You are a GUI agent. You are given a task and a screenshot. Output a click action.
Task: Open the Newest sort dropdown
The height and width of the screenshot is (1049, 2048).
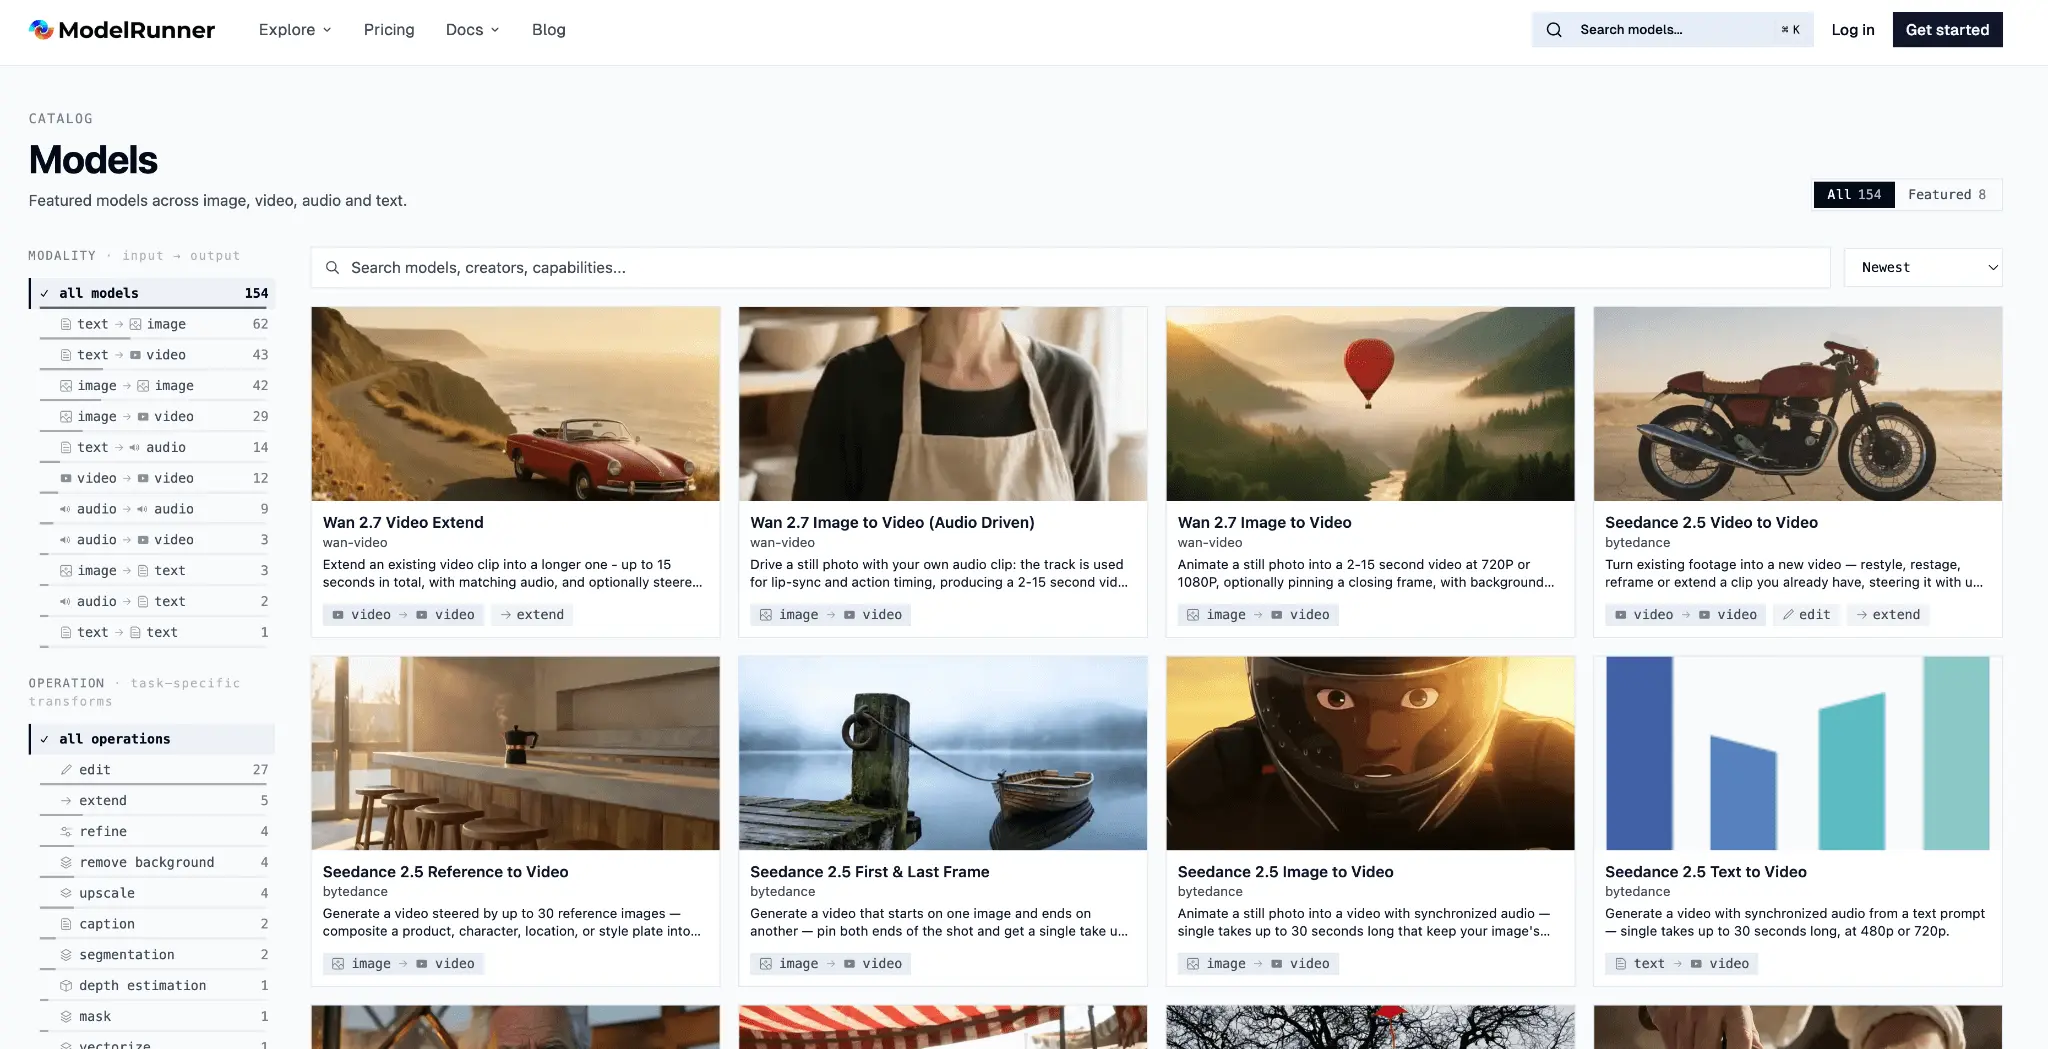coord(1923,268)
